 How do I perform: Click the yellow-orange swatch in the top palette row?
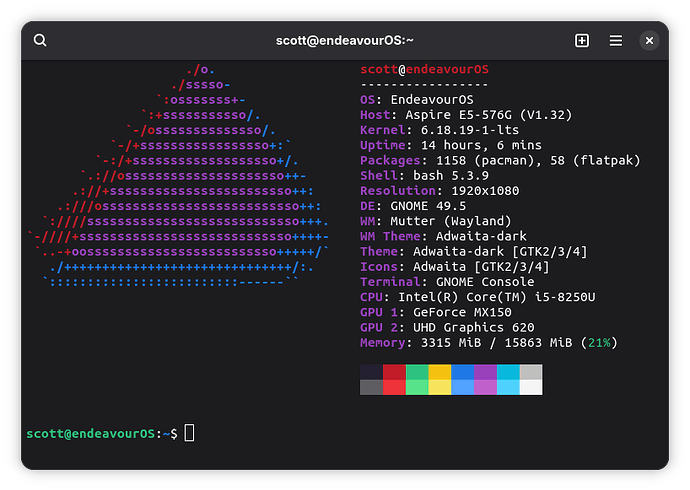[x=440, y=372]
